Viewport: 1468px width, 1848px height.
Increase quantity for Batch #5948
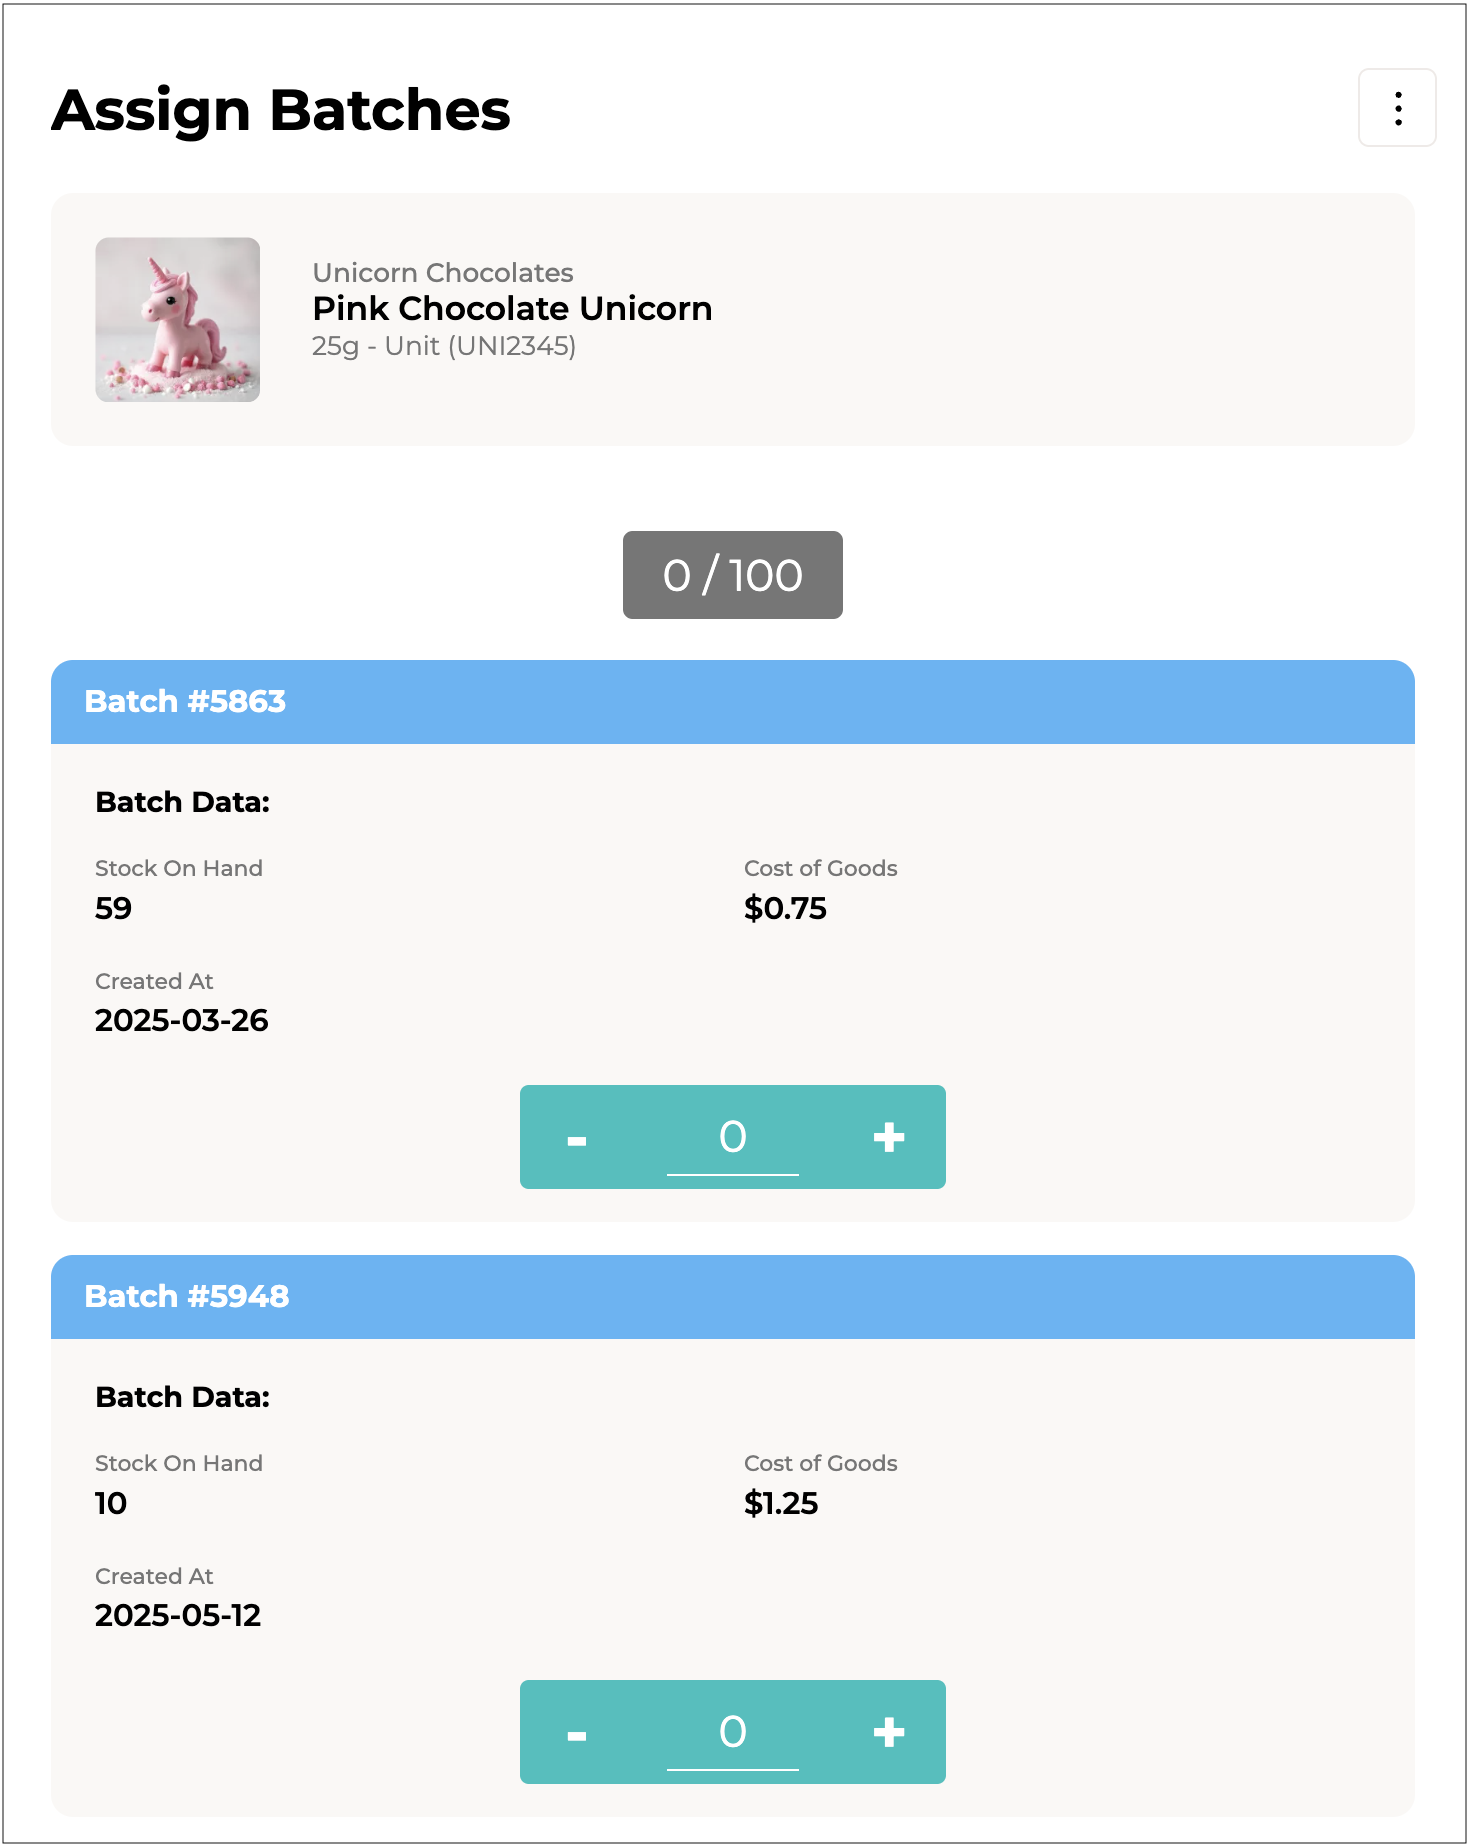click(888, 1733)
